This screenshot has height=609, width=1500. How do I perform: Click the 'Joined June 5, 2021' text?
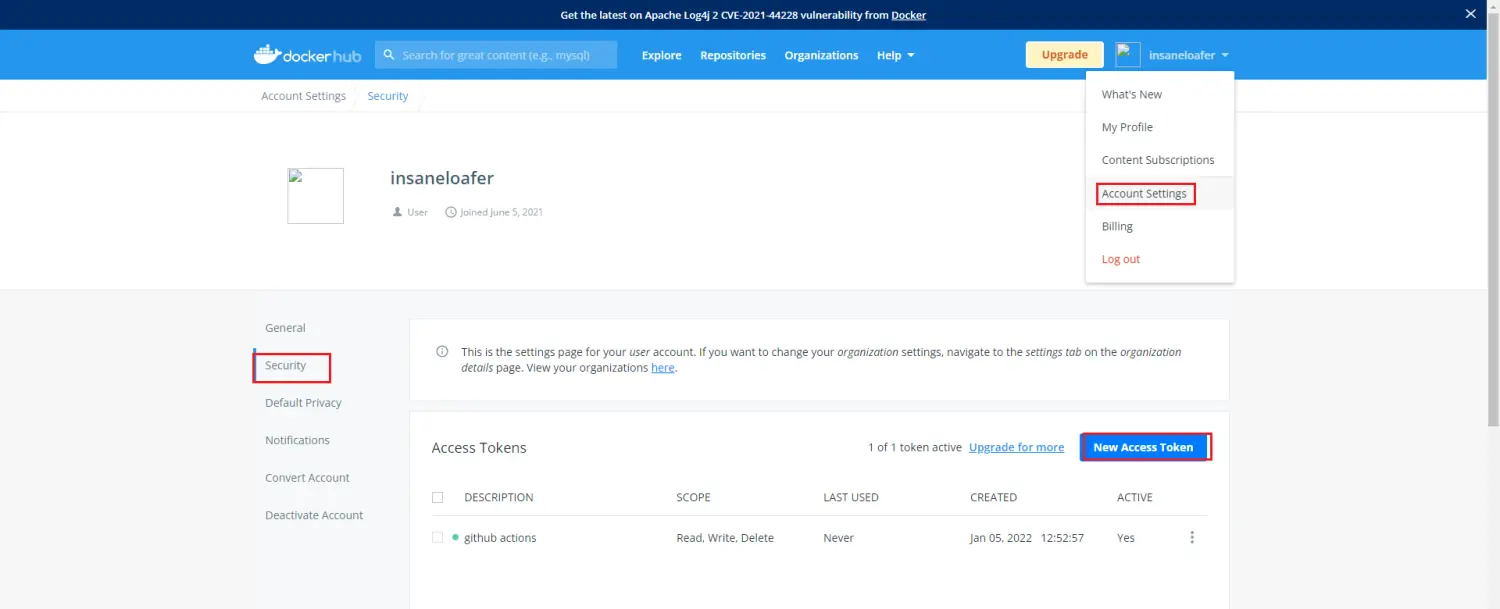501,212
